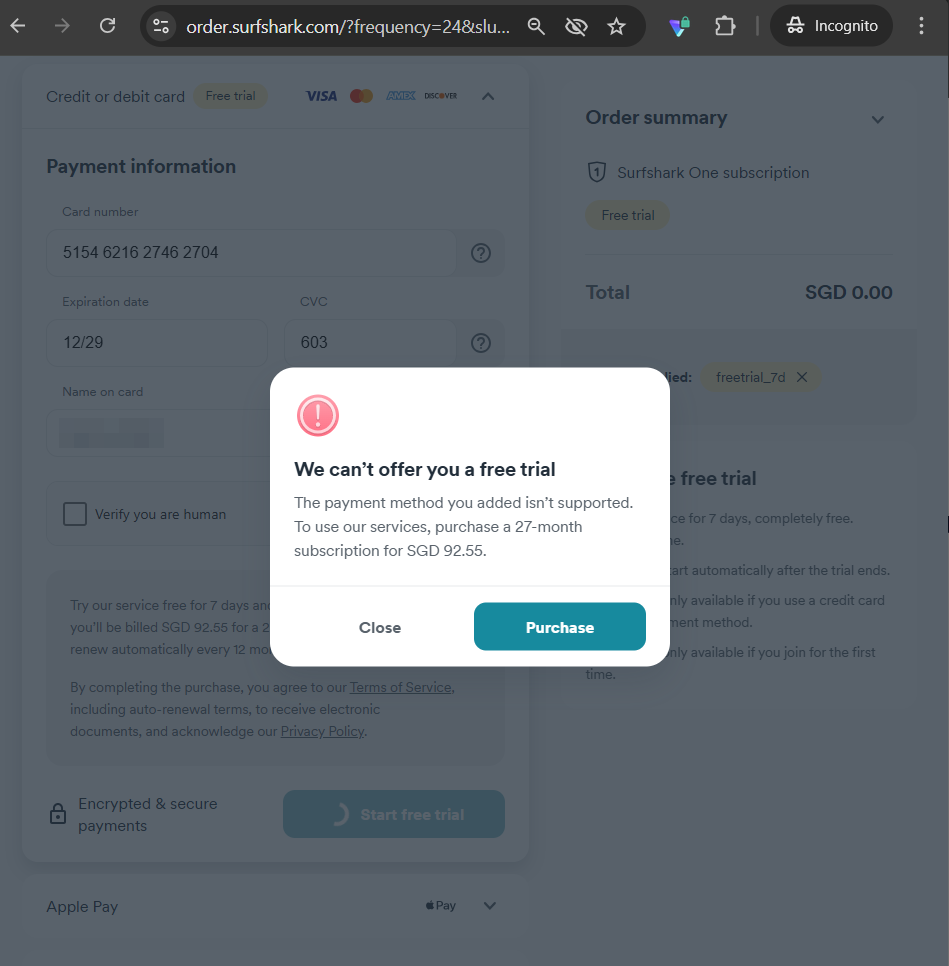Close the free trial error dialog
The height and width of the screenshot is (966, 949).
(x=380, y=627)
